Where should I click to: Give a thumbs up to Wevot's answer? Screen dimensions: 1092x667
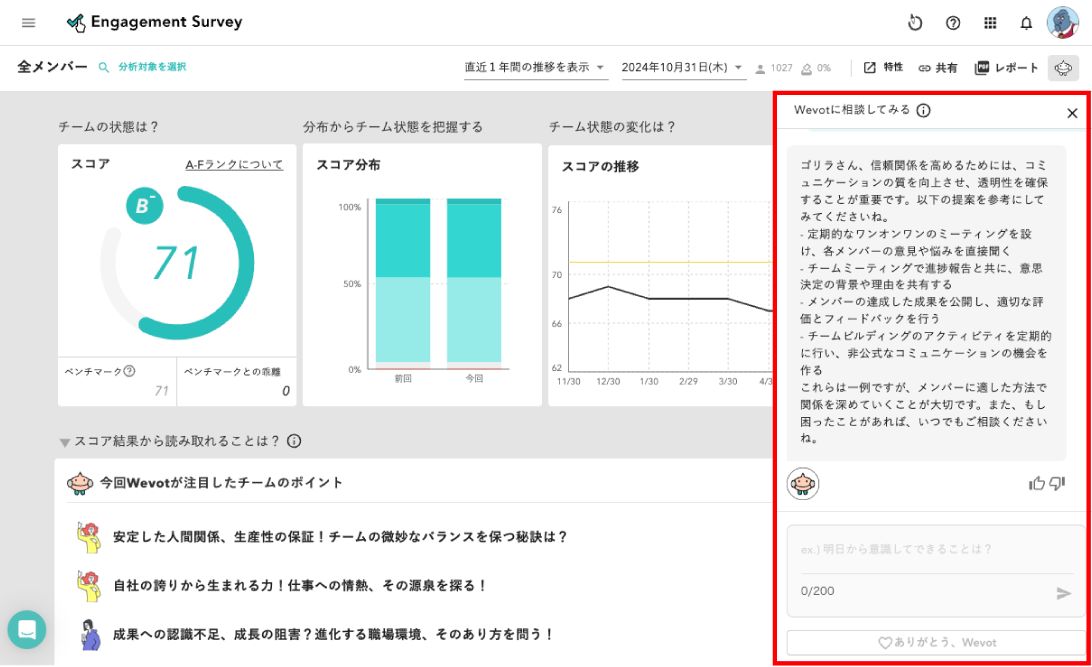click(1038, 481)
